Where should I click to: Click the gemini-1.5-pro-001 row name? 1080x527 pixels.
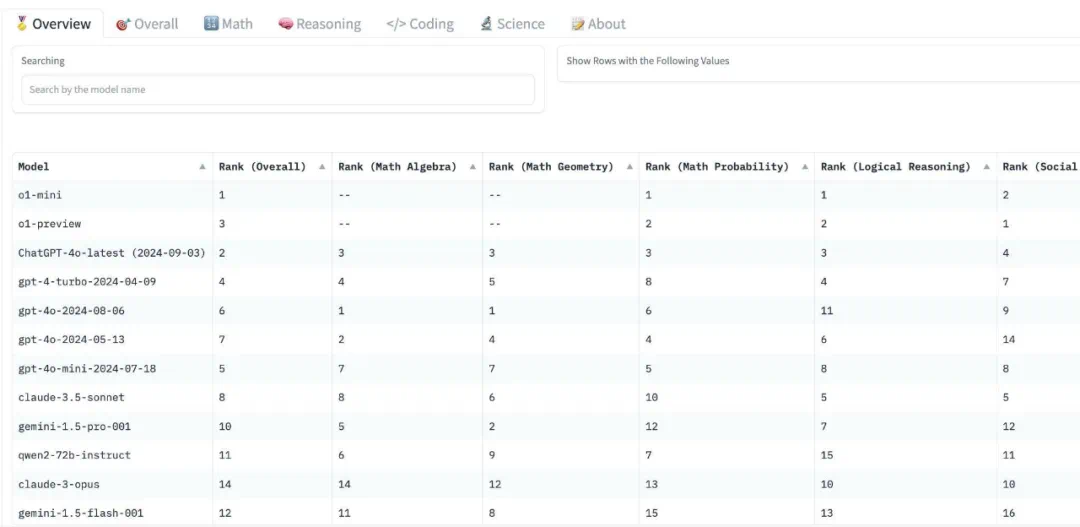[74, 426]
